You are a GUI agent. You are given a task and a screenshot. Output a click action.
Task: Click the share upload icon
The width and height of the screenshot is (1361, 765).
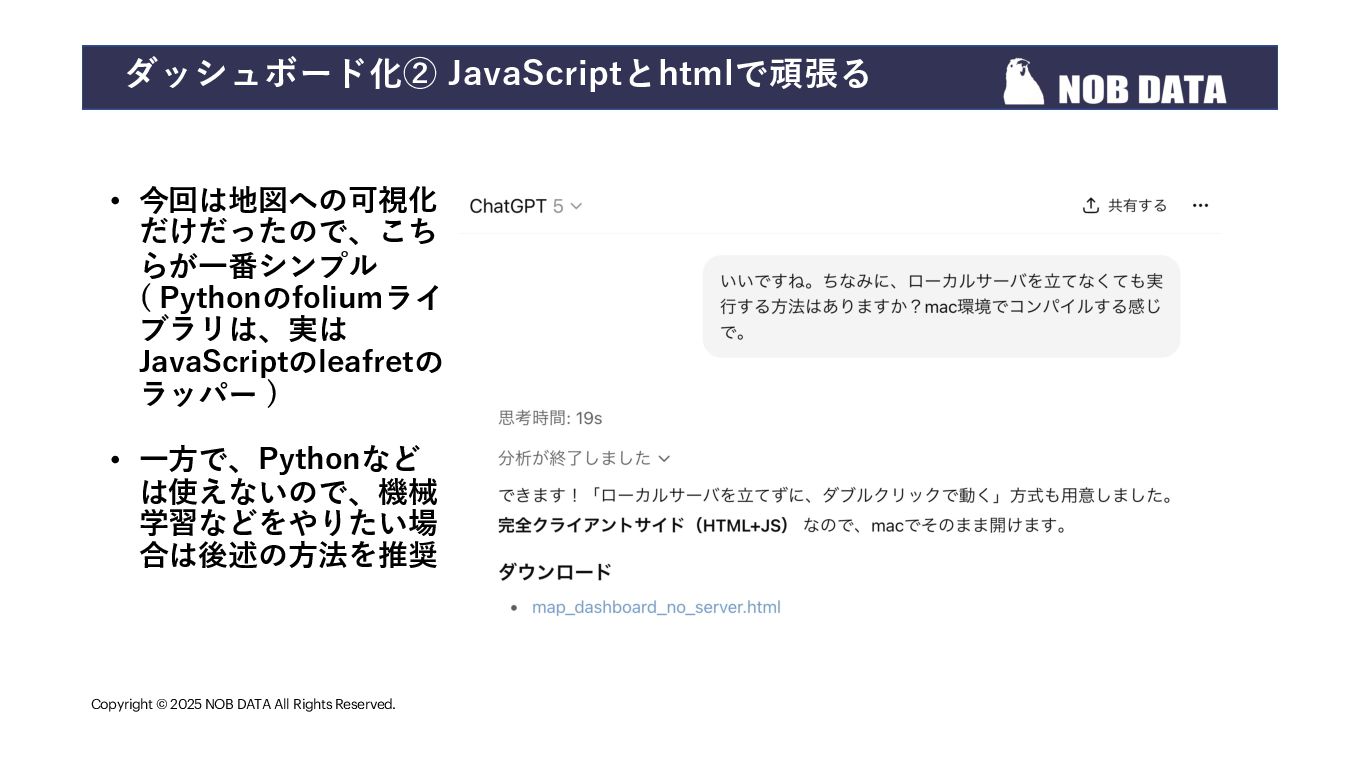coord(1091,205)
